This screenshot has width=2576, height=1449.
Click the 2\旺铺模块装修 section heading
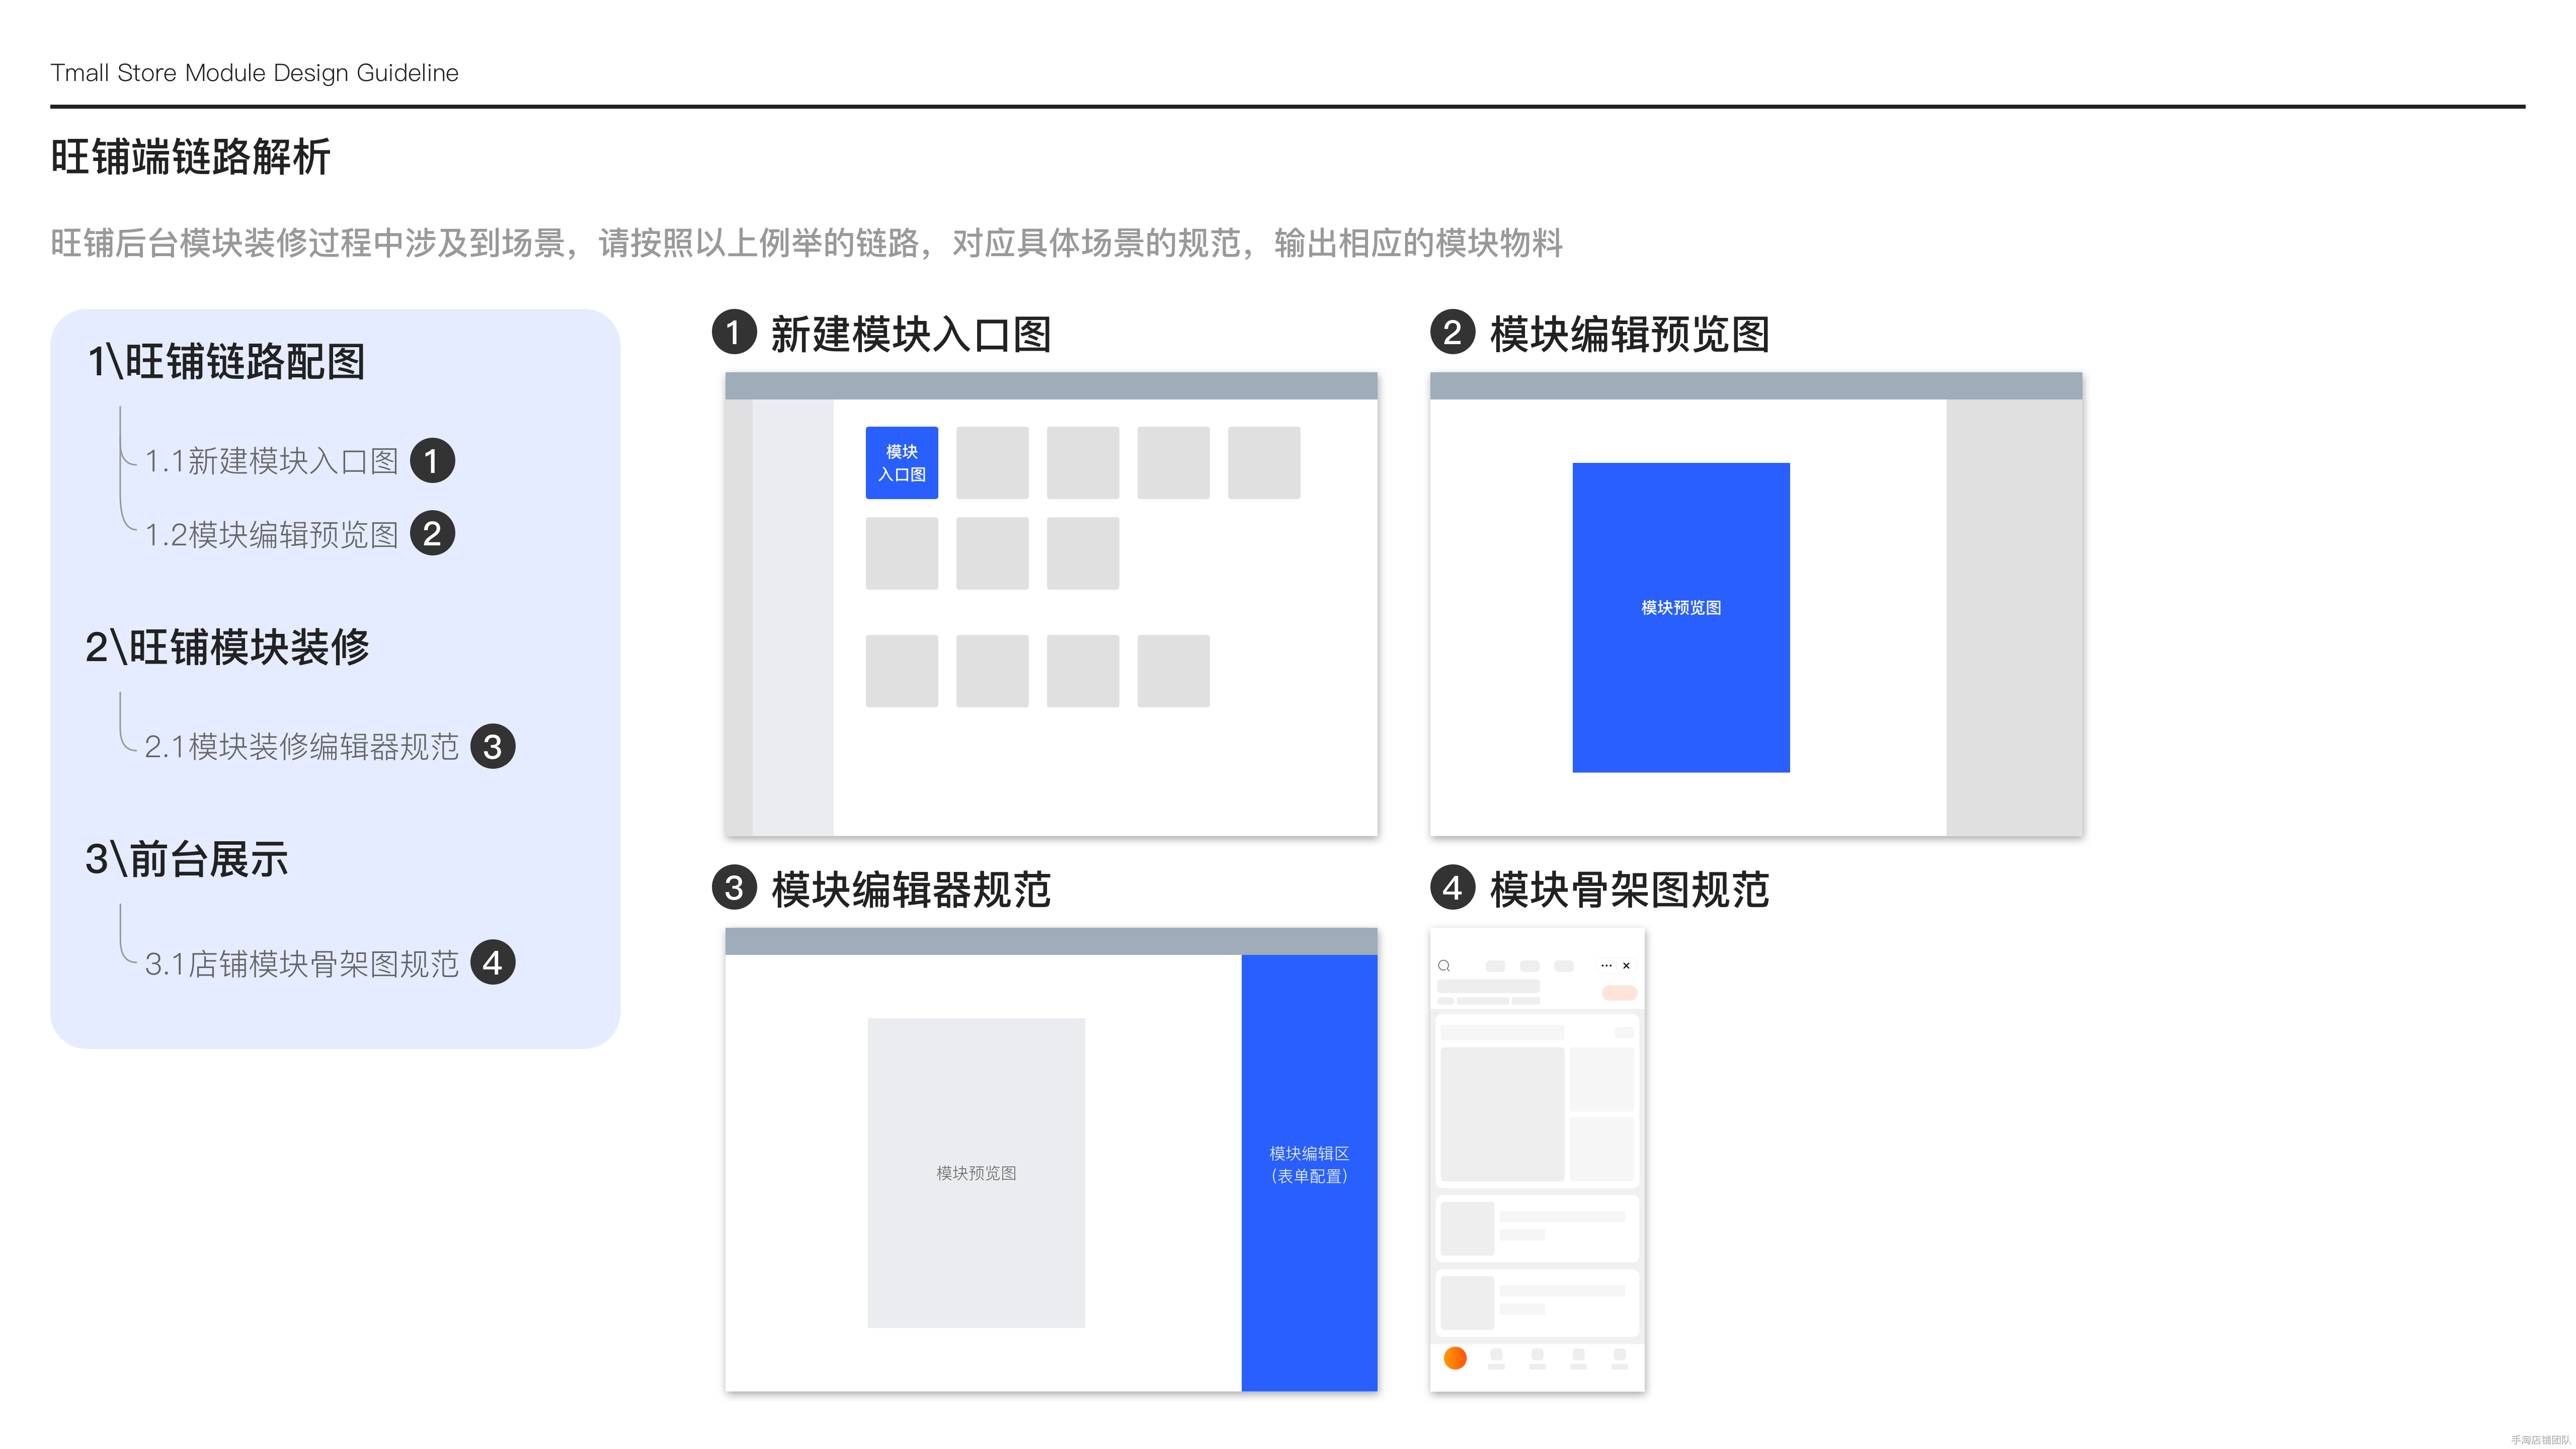(x=227, y=647)
